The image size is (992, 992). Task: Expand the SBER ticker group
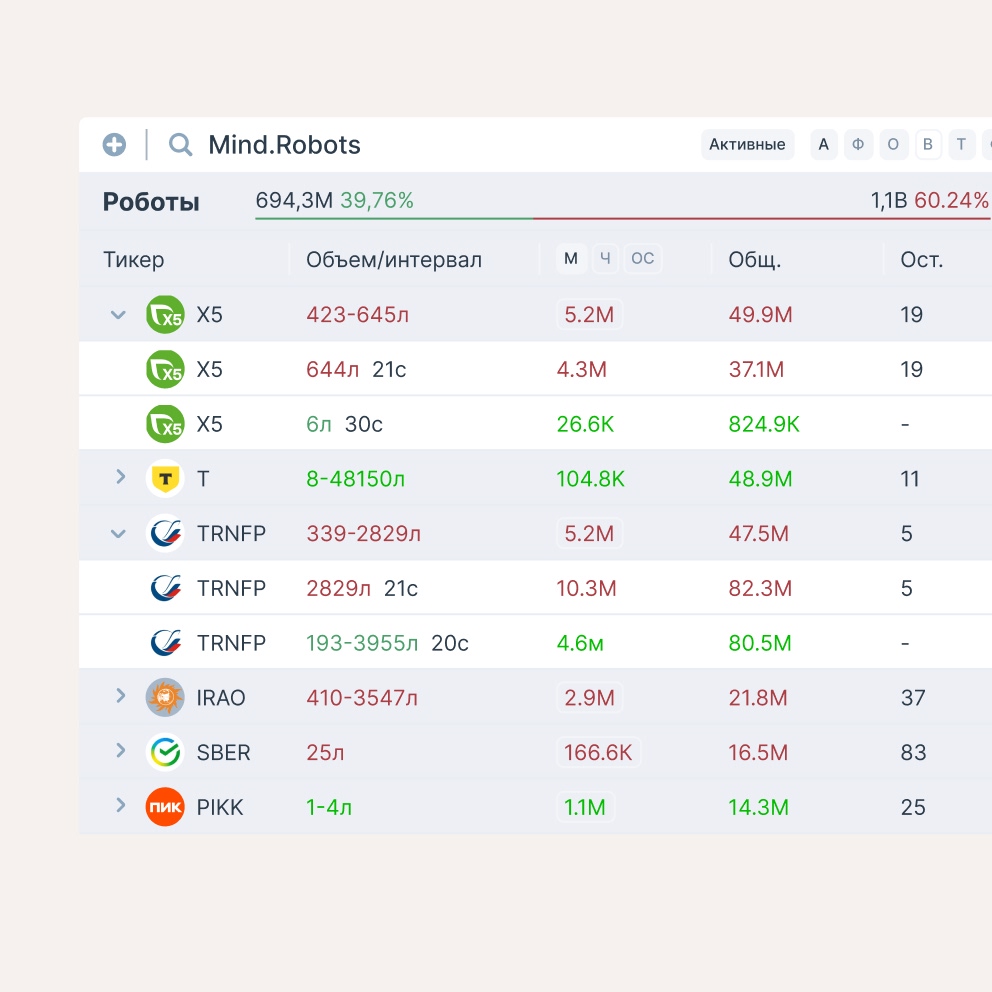click(x=120, y=751)
